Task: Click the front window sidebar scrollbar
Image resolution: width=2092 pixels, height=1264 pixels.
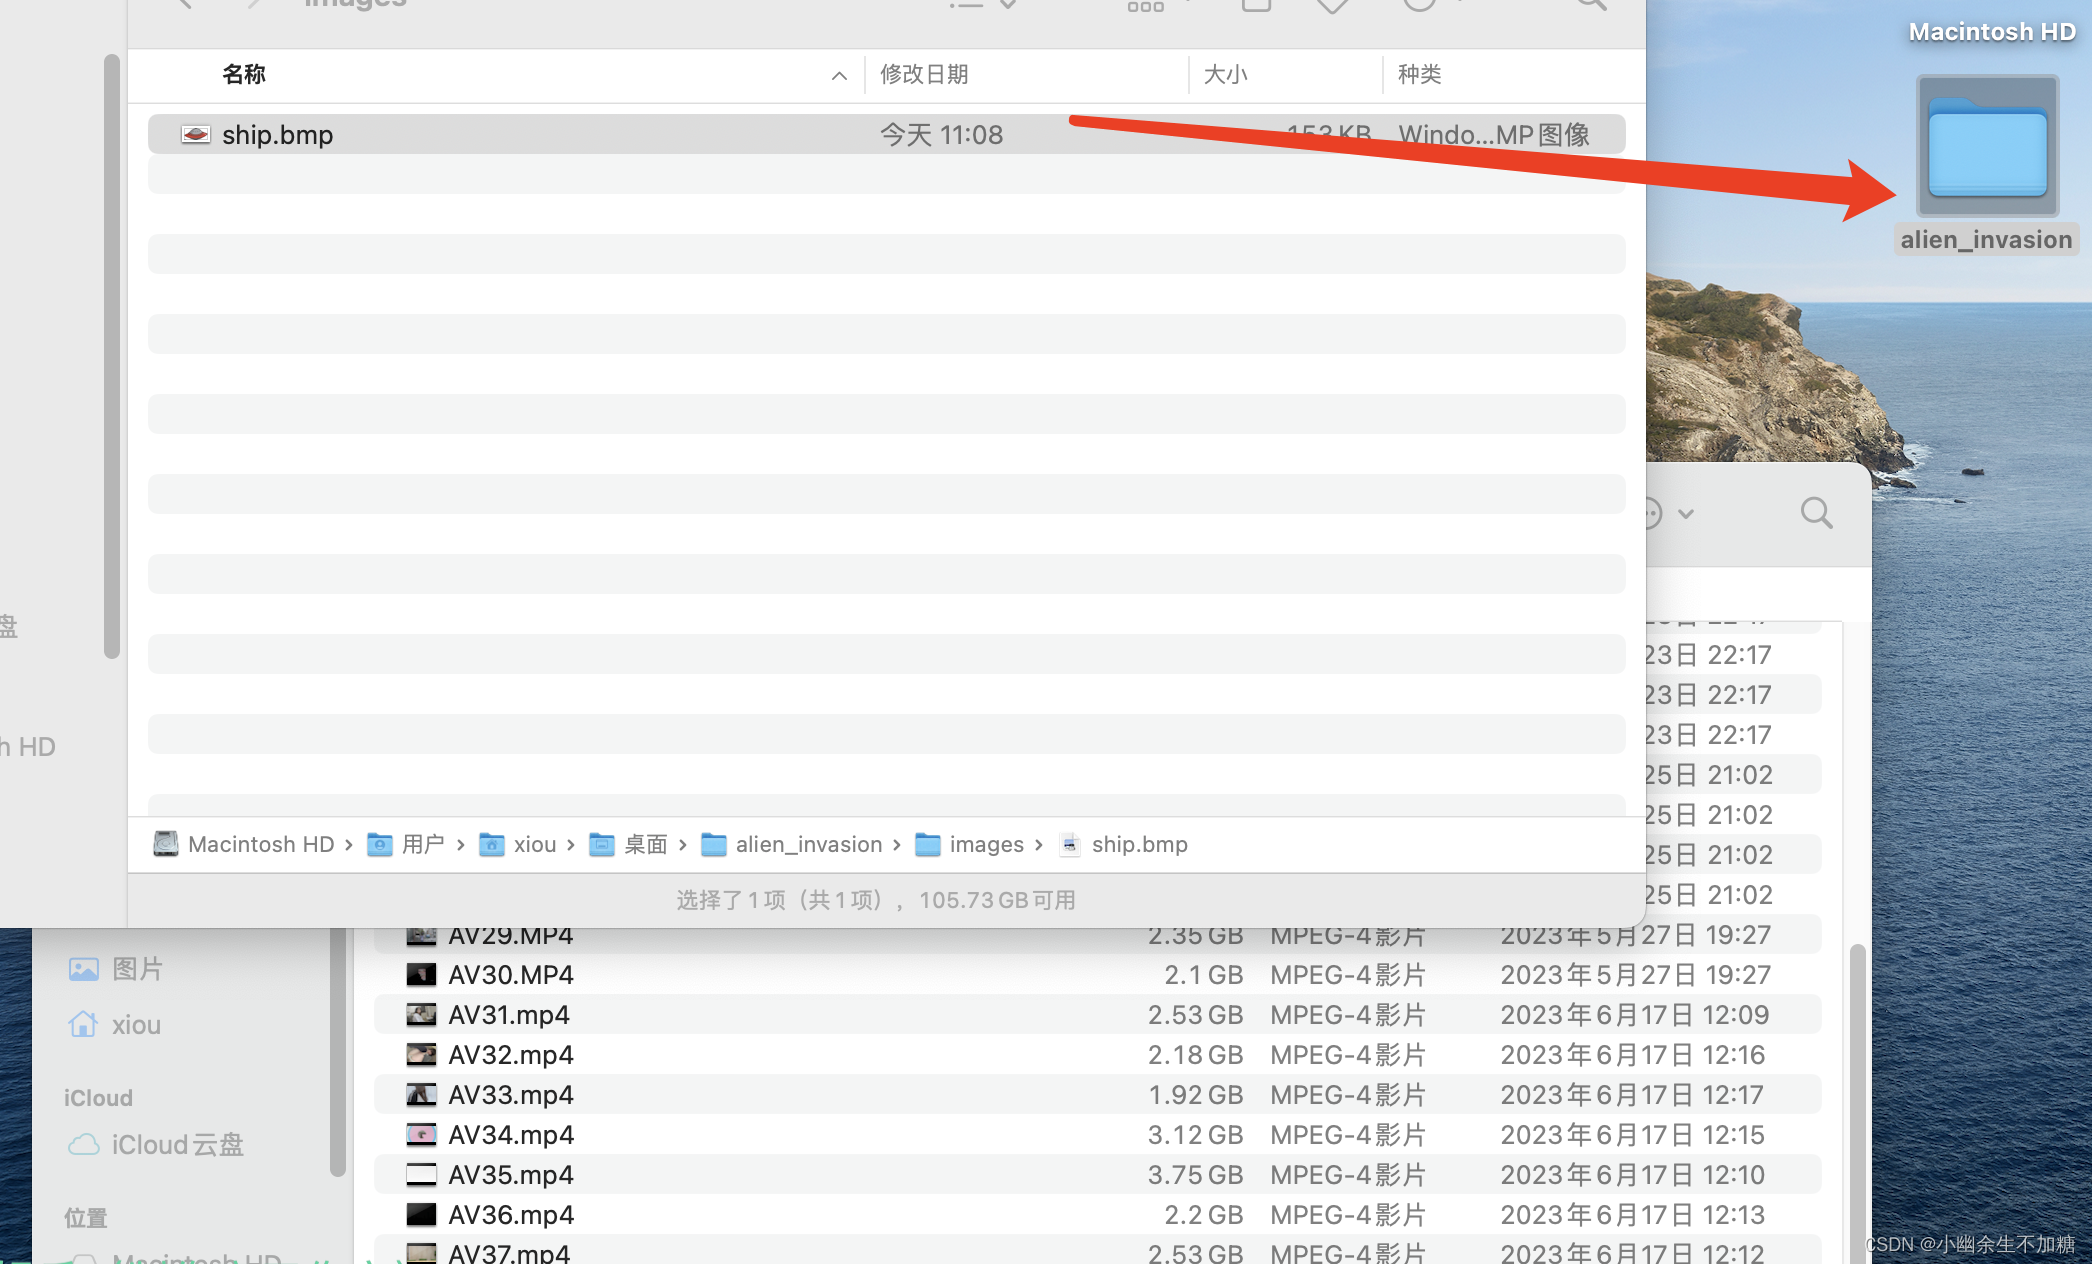Action: pyautogui.click(x=111, y=356)
